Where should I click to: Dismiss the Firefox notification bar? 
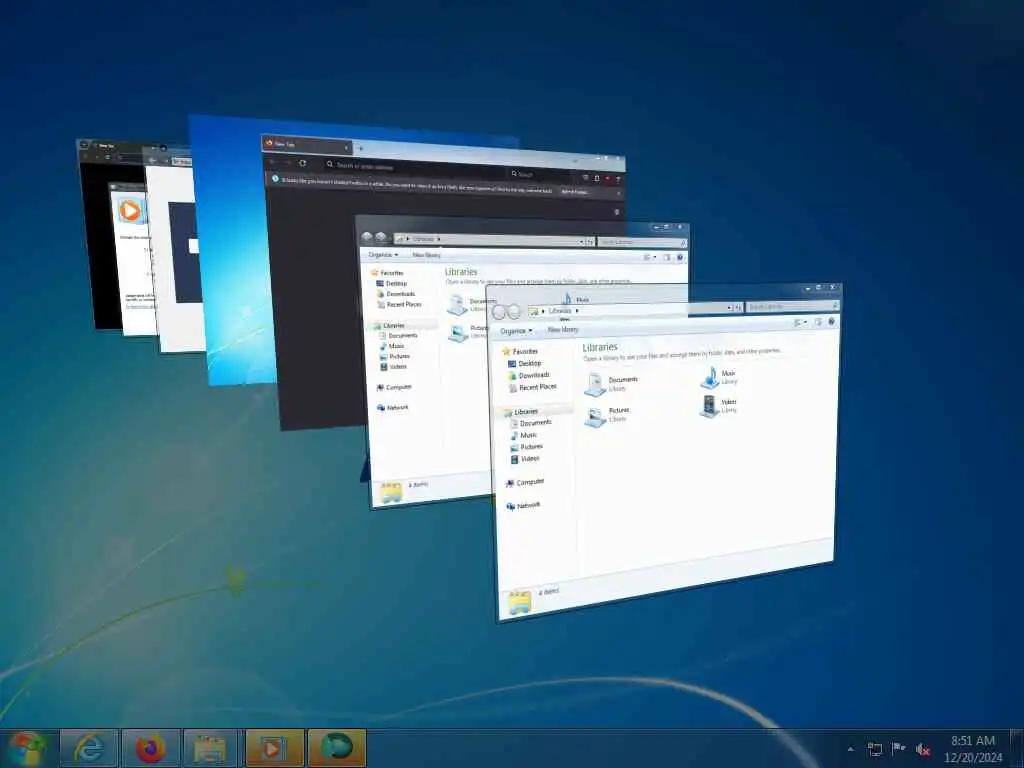618,193
